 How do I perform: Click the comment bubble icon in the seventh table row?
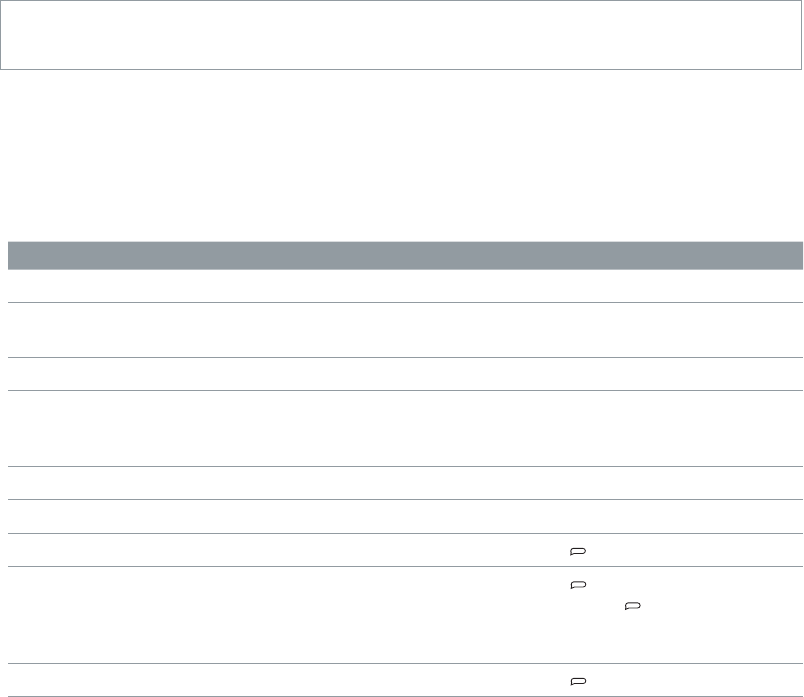[578, 552]
